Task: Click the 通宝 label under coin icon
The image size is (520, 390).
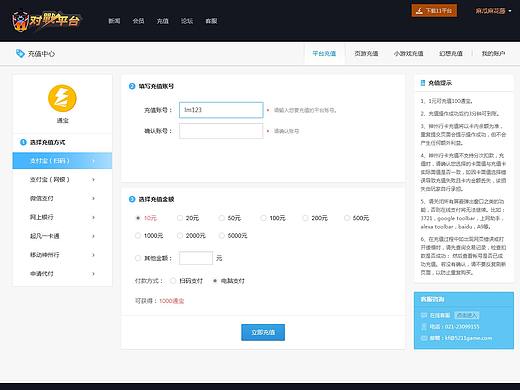Action: tap(62, 120)
